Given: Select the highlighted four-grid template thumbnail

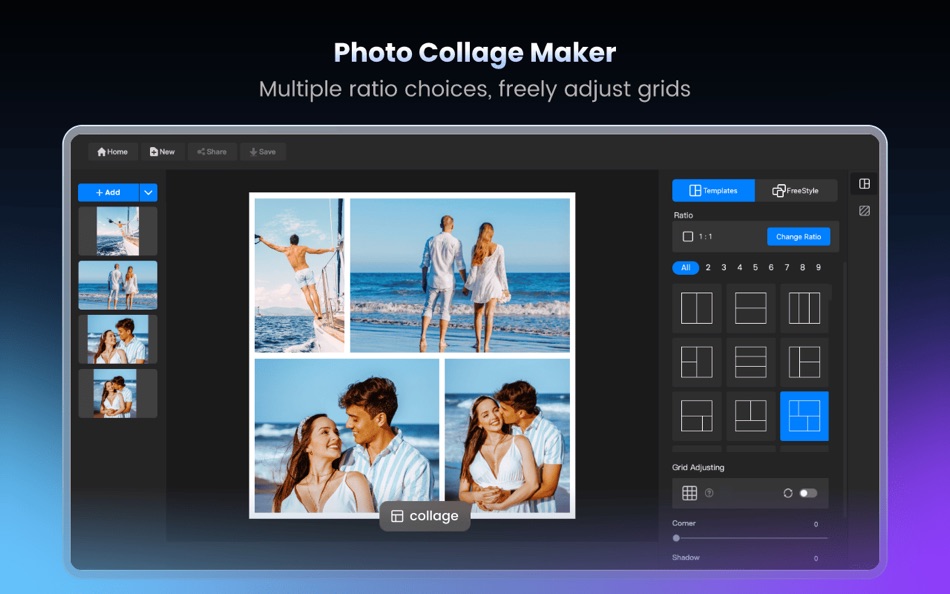Looking at the screenshot, I should click(x=804, y=417).
